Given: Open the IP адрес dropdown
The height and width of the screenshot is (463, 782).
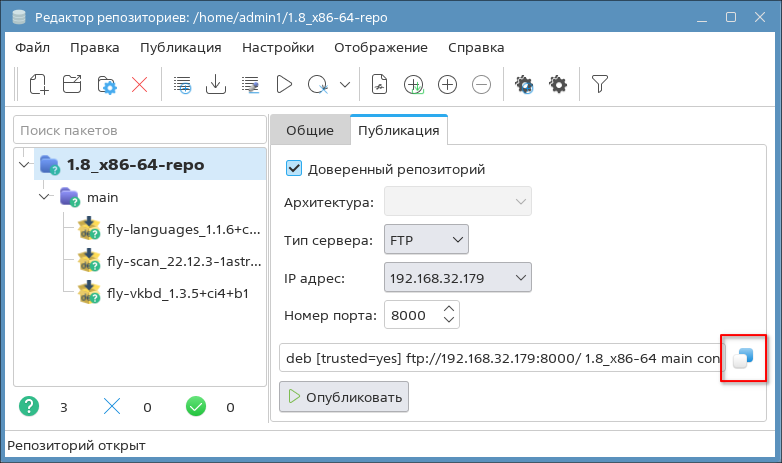Looking at the screenshot, I should tap(457, 277).
